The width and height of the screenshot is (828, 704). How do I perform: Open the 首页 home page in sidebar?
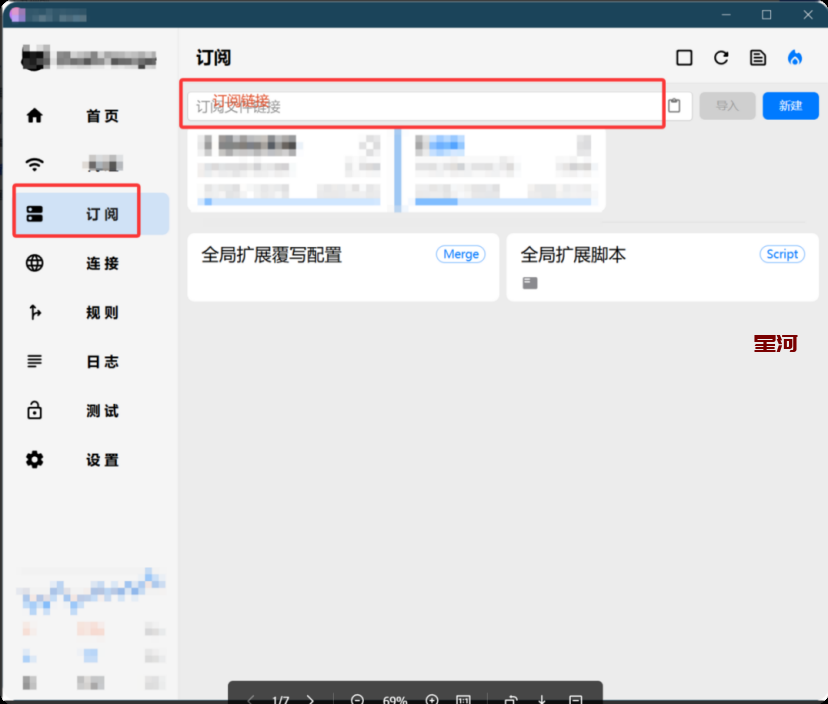90,116
